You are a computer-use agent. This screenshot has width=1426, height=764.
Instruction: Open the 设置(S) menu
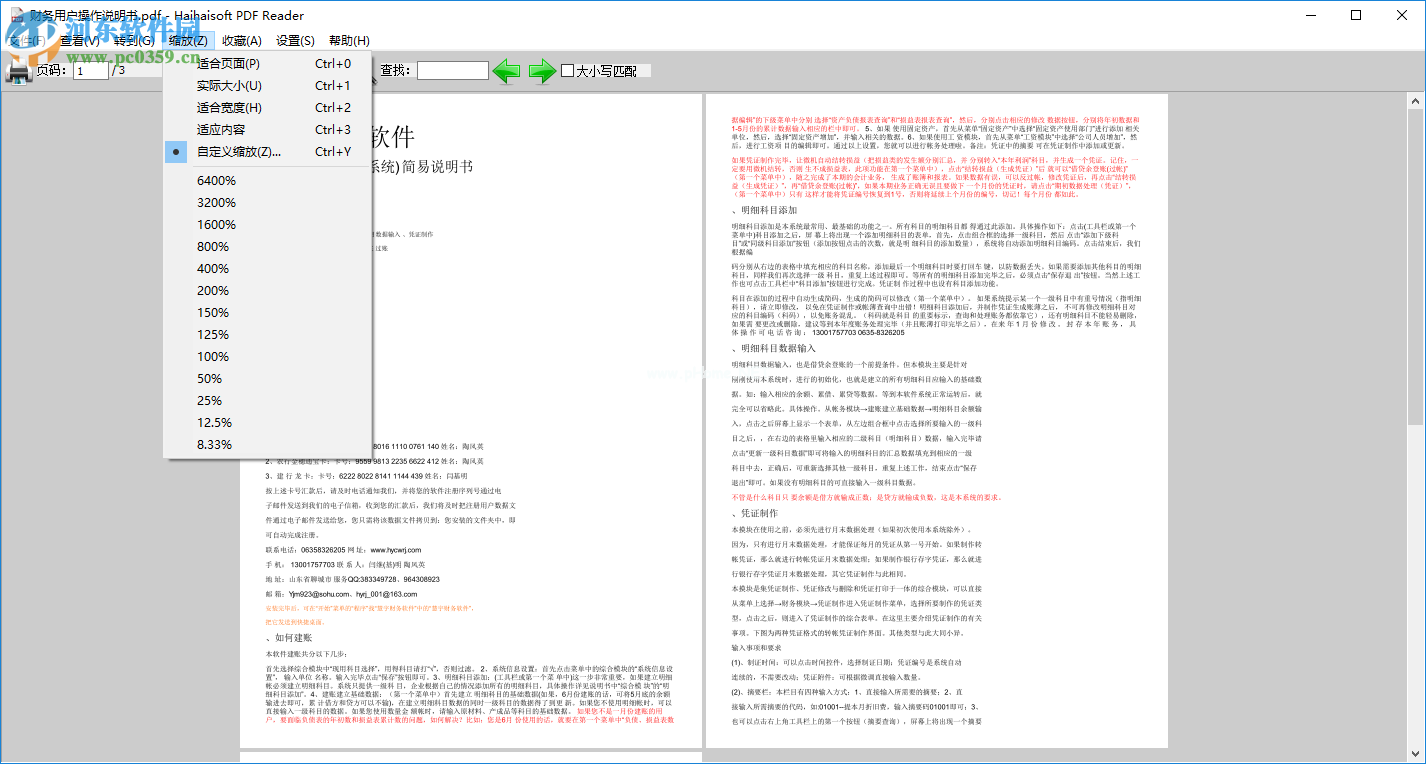coord(296,41)
